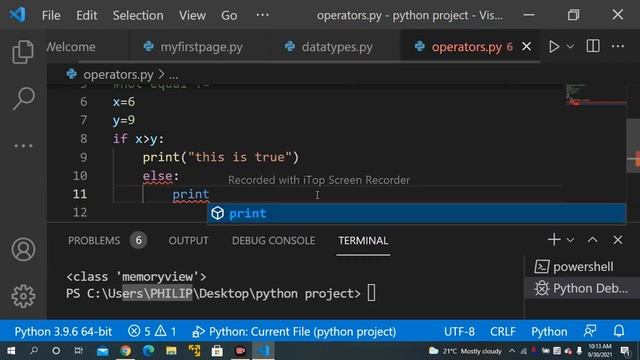Split the editor right
Image resolution: width=640 pixels, height=360 pixels.
593,46
